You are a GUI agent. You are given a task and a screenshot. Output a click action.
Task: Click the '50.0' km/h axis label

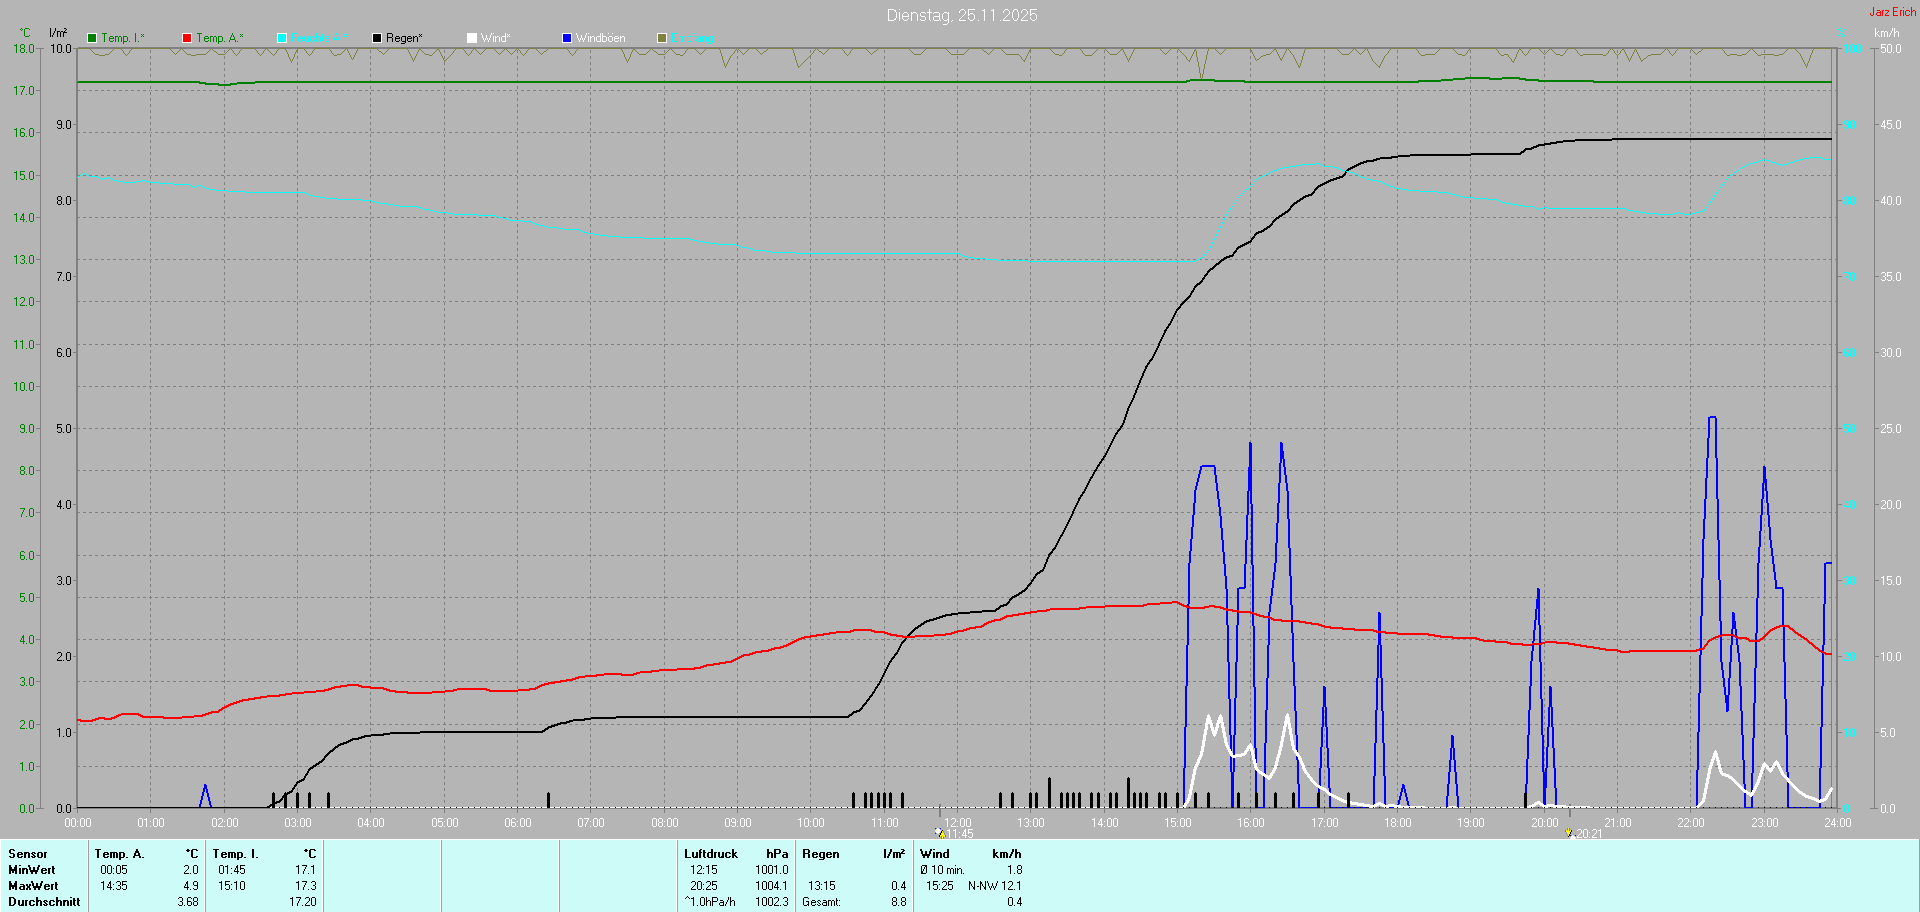pos(1891,49)
